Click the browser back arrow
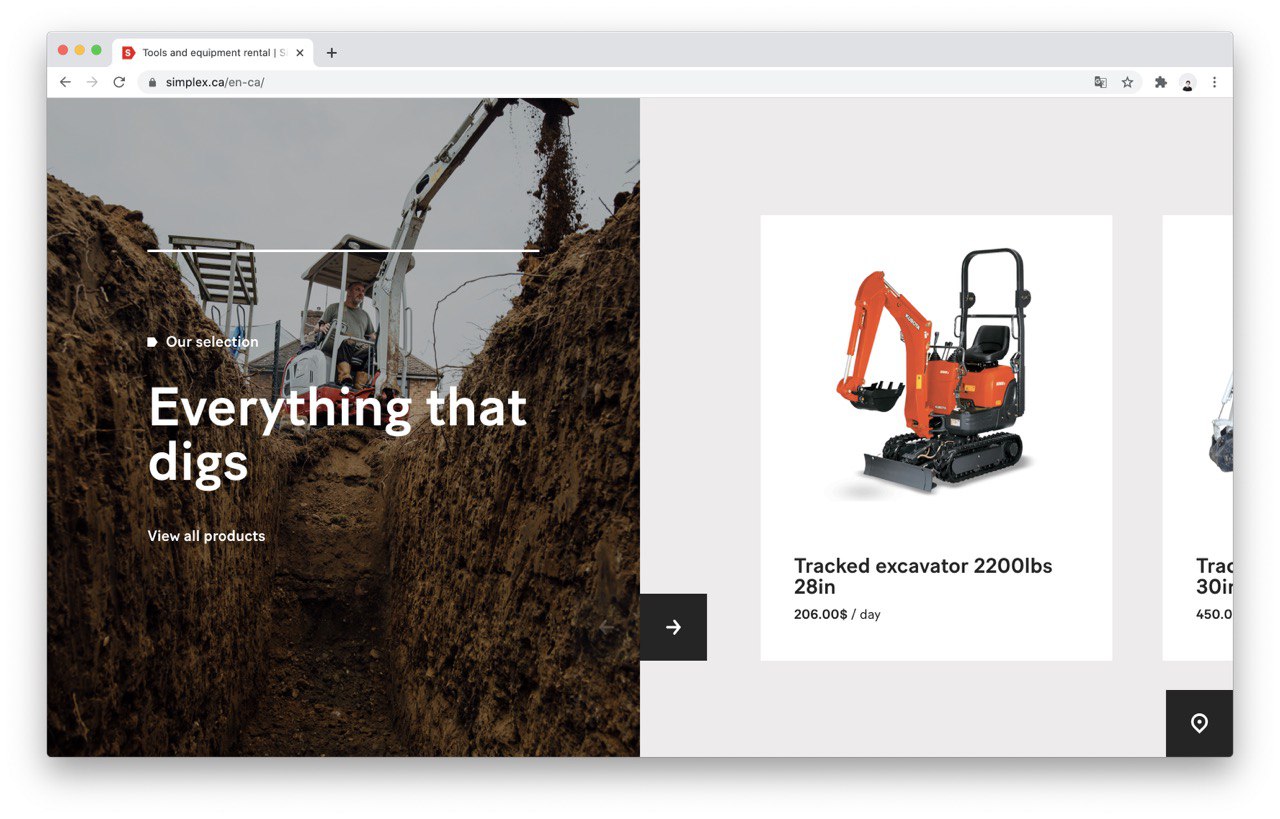Image resolution: width=1280 pixels, height=819 pixels. click(x=65, y=82)
